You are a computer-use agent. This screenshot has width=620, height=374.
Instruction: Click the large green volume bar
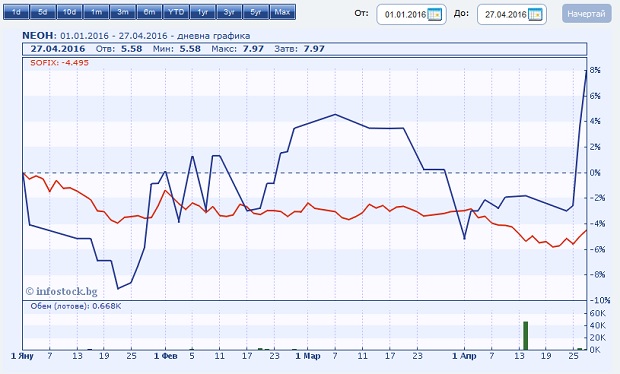(525, 336)
